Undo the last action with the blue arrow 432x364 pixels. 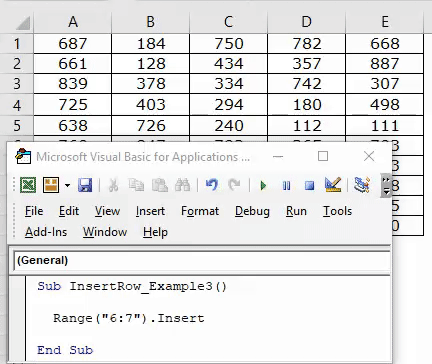[212, 185]
